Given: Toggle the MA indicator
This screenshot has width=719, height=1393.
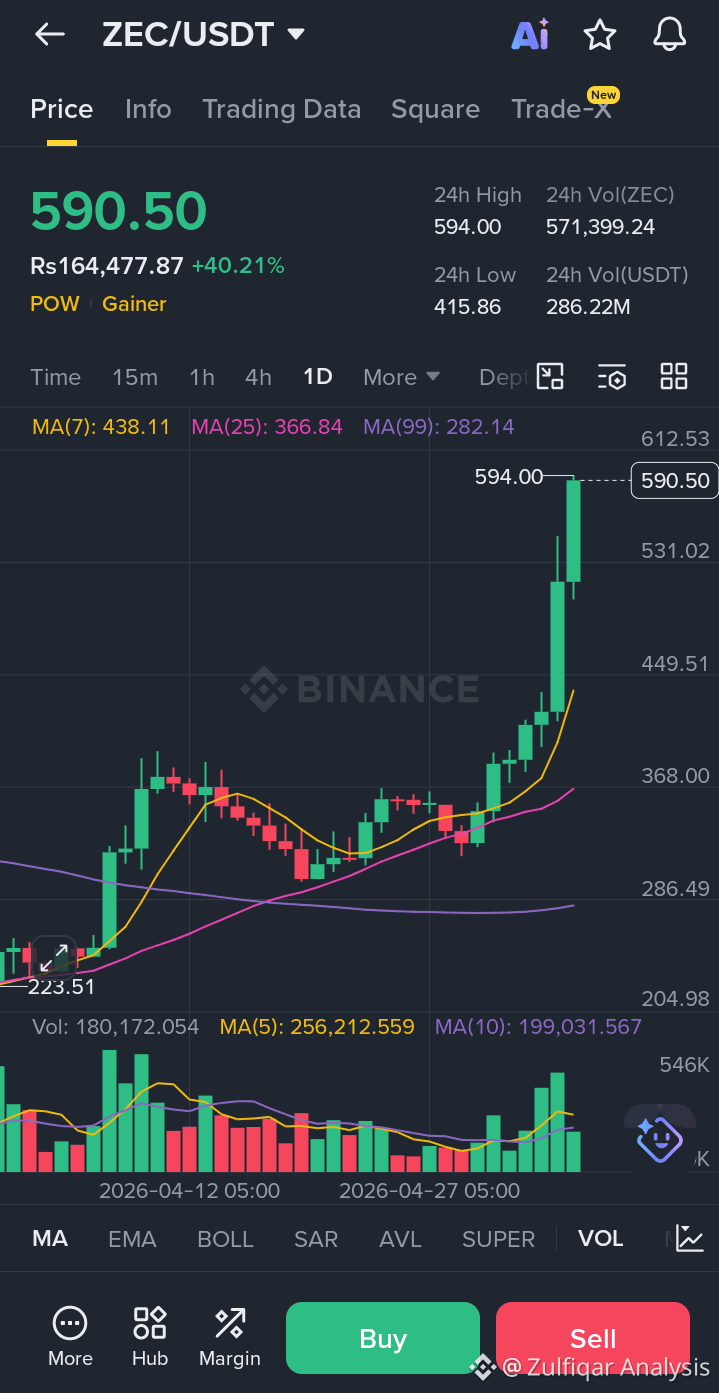Looking at the screenshot, I should tap(50, 1239).
